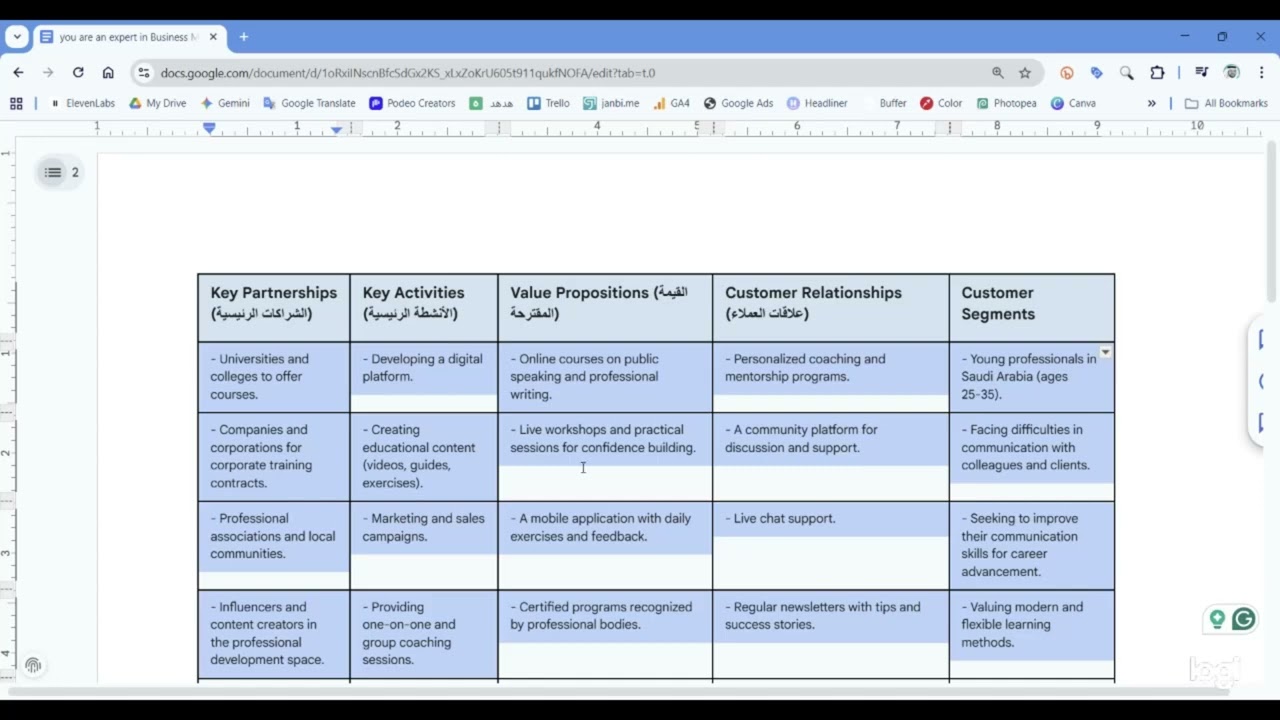
Task: Open the ElevenLabs bookmark
Action: [x=82, y=103]
